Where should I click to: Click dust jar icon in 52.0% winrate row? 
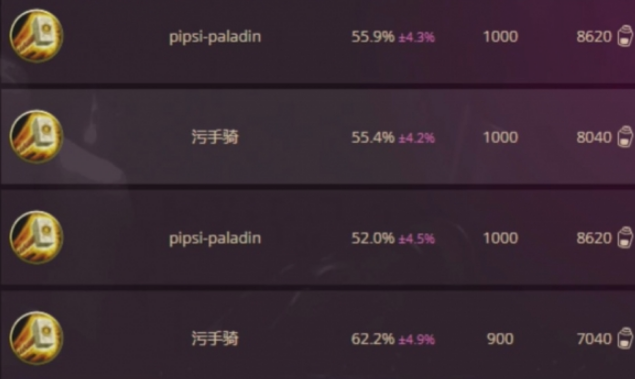click(x=625, y=237)
